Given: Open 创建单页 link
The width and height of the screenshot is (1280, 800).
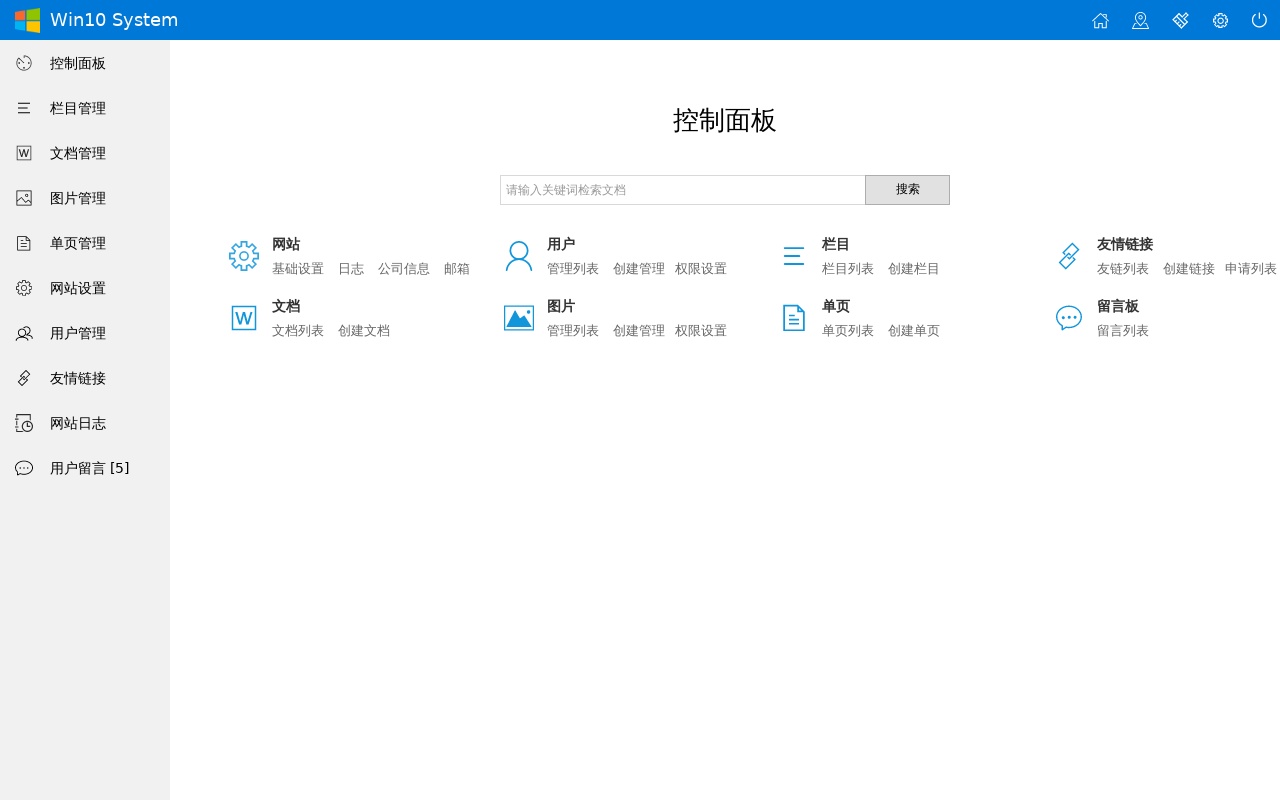Looking at the screenshot, I should click(914, 331).
